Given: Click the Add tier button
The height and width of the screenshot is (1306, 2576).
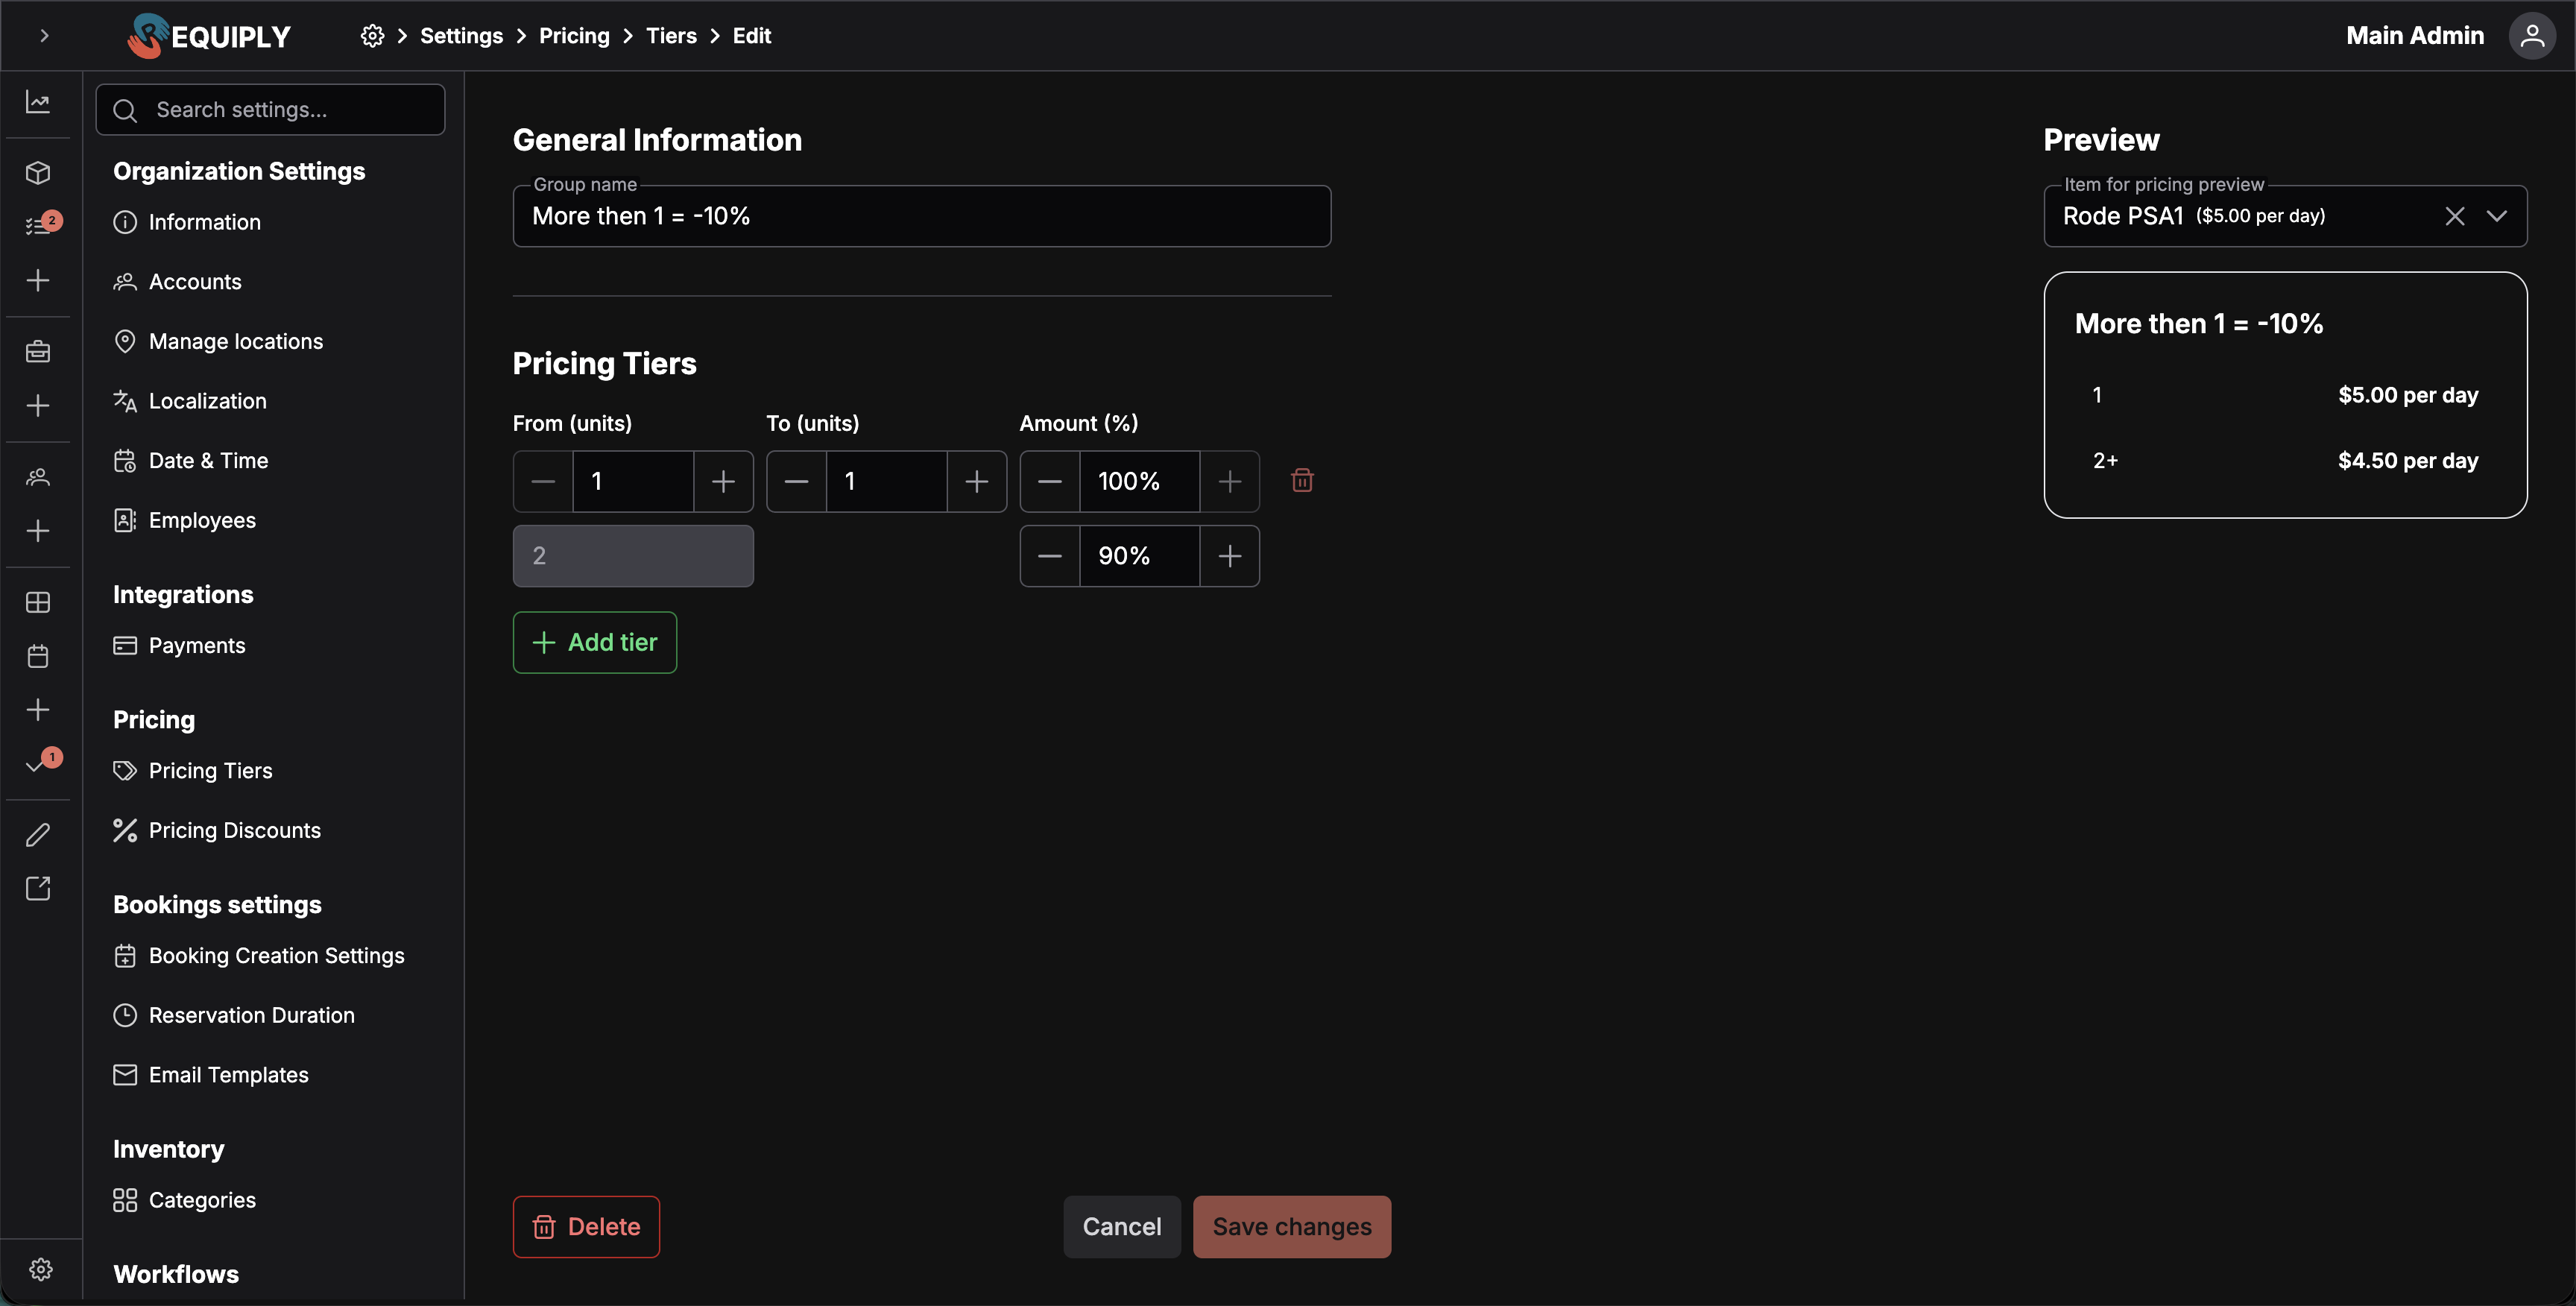Looking at the screenshot, I should [595, 642].
